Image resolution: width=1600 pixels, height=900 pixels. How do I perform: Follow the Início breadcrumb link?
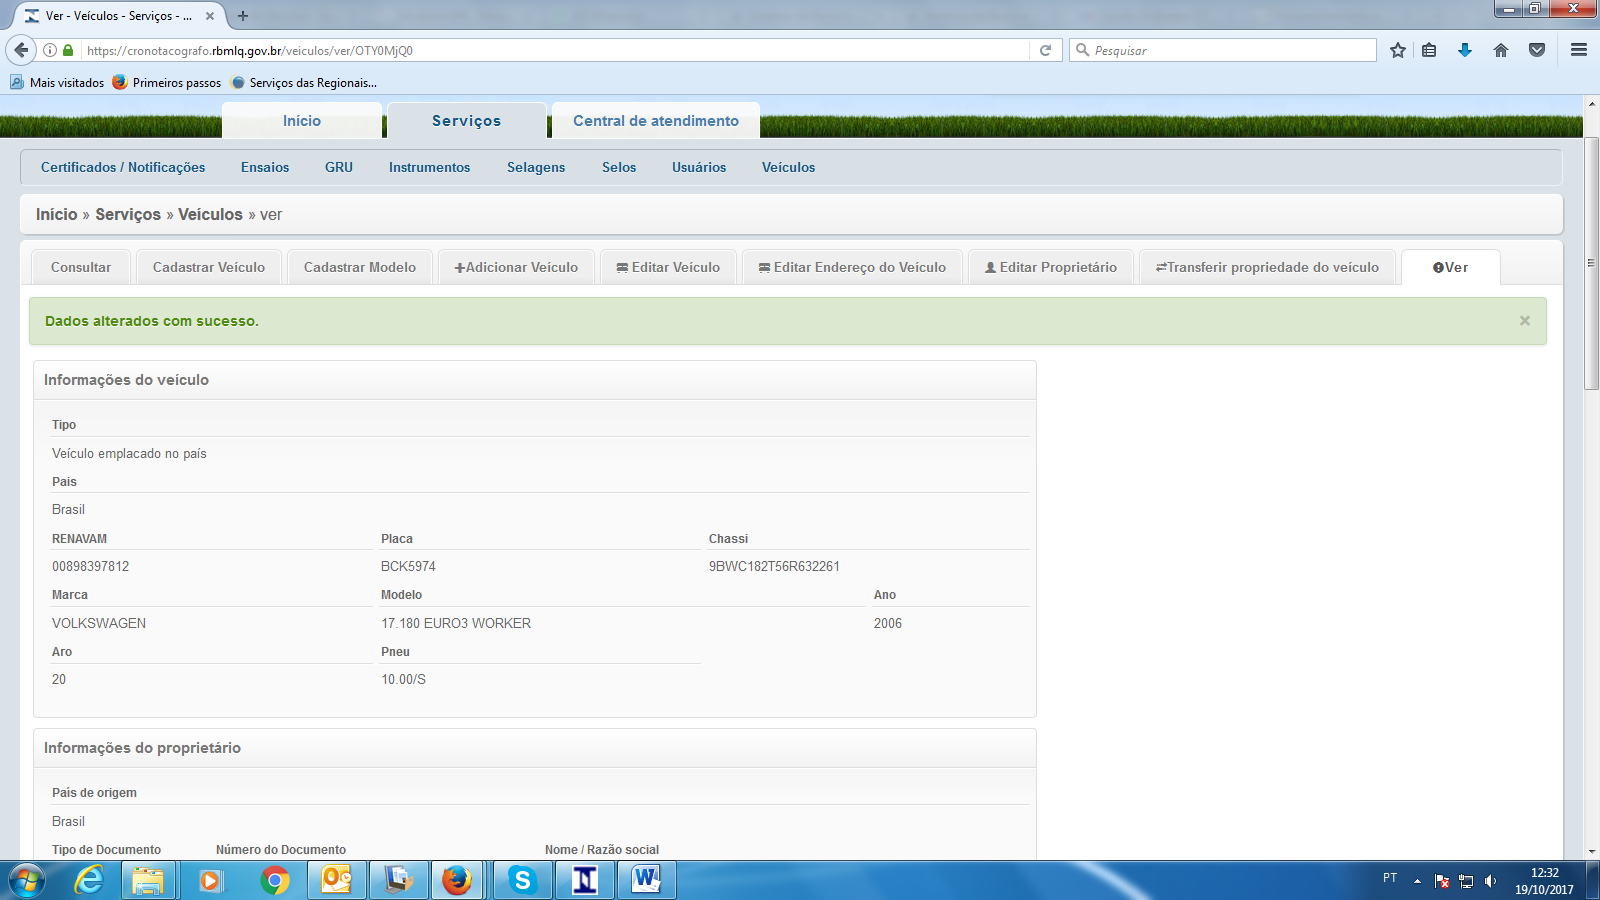(57, 214)
